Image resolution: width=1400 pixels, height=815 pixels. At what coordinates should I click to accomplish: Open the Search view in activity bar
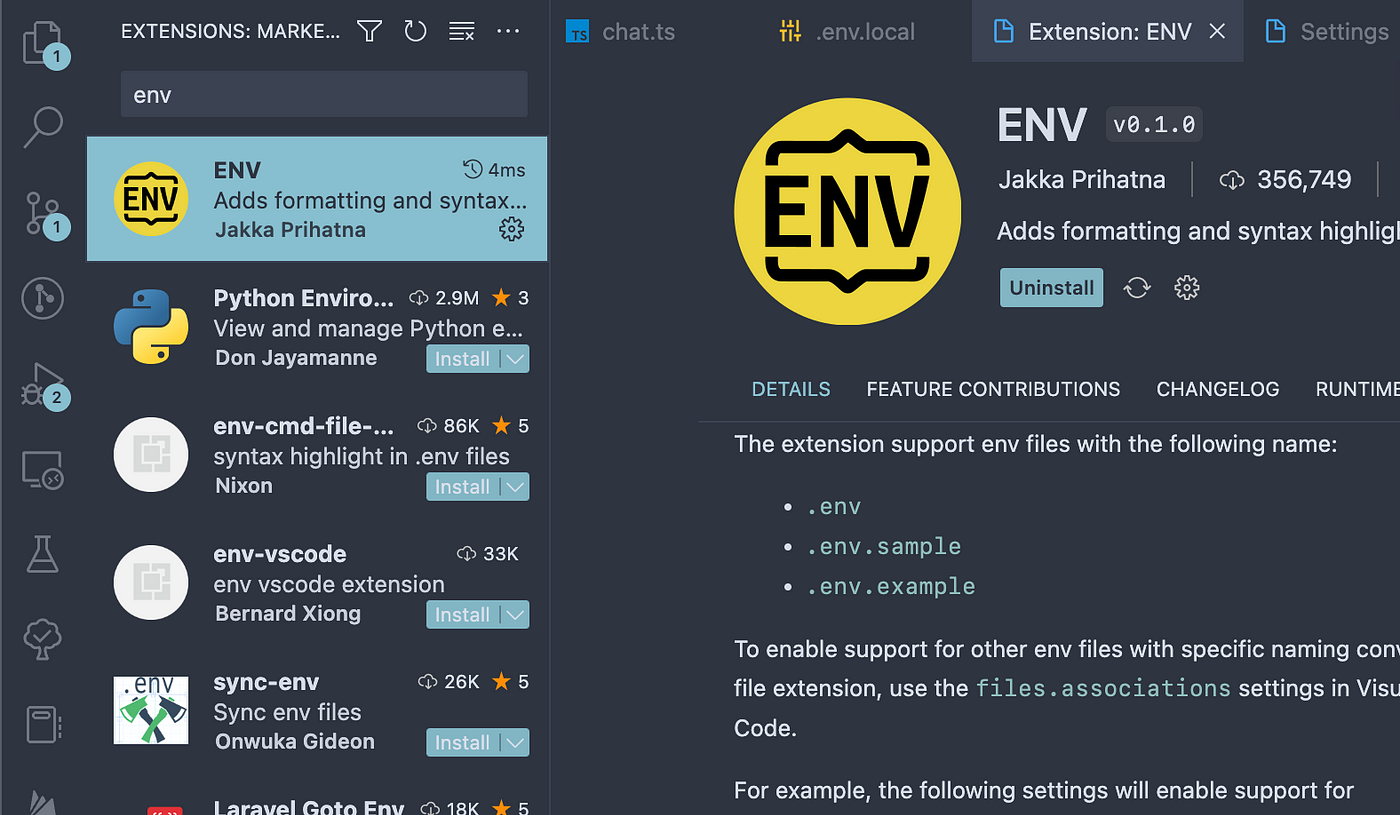[x=42, y=127]
